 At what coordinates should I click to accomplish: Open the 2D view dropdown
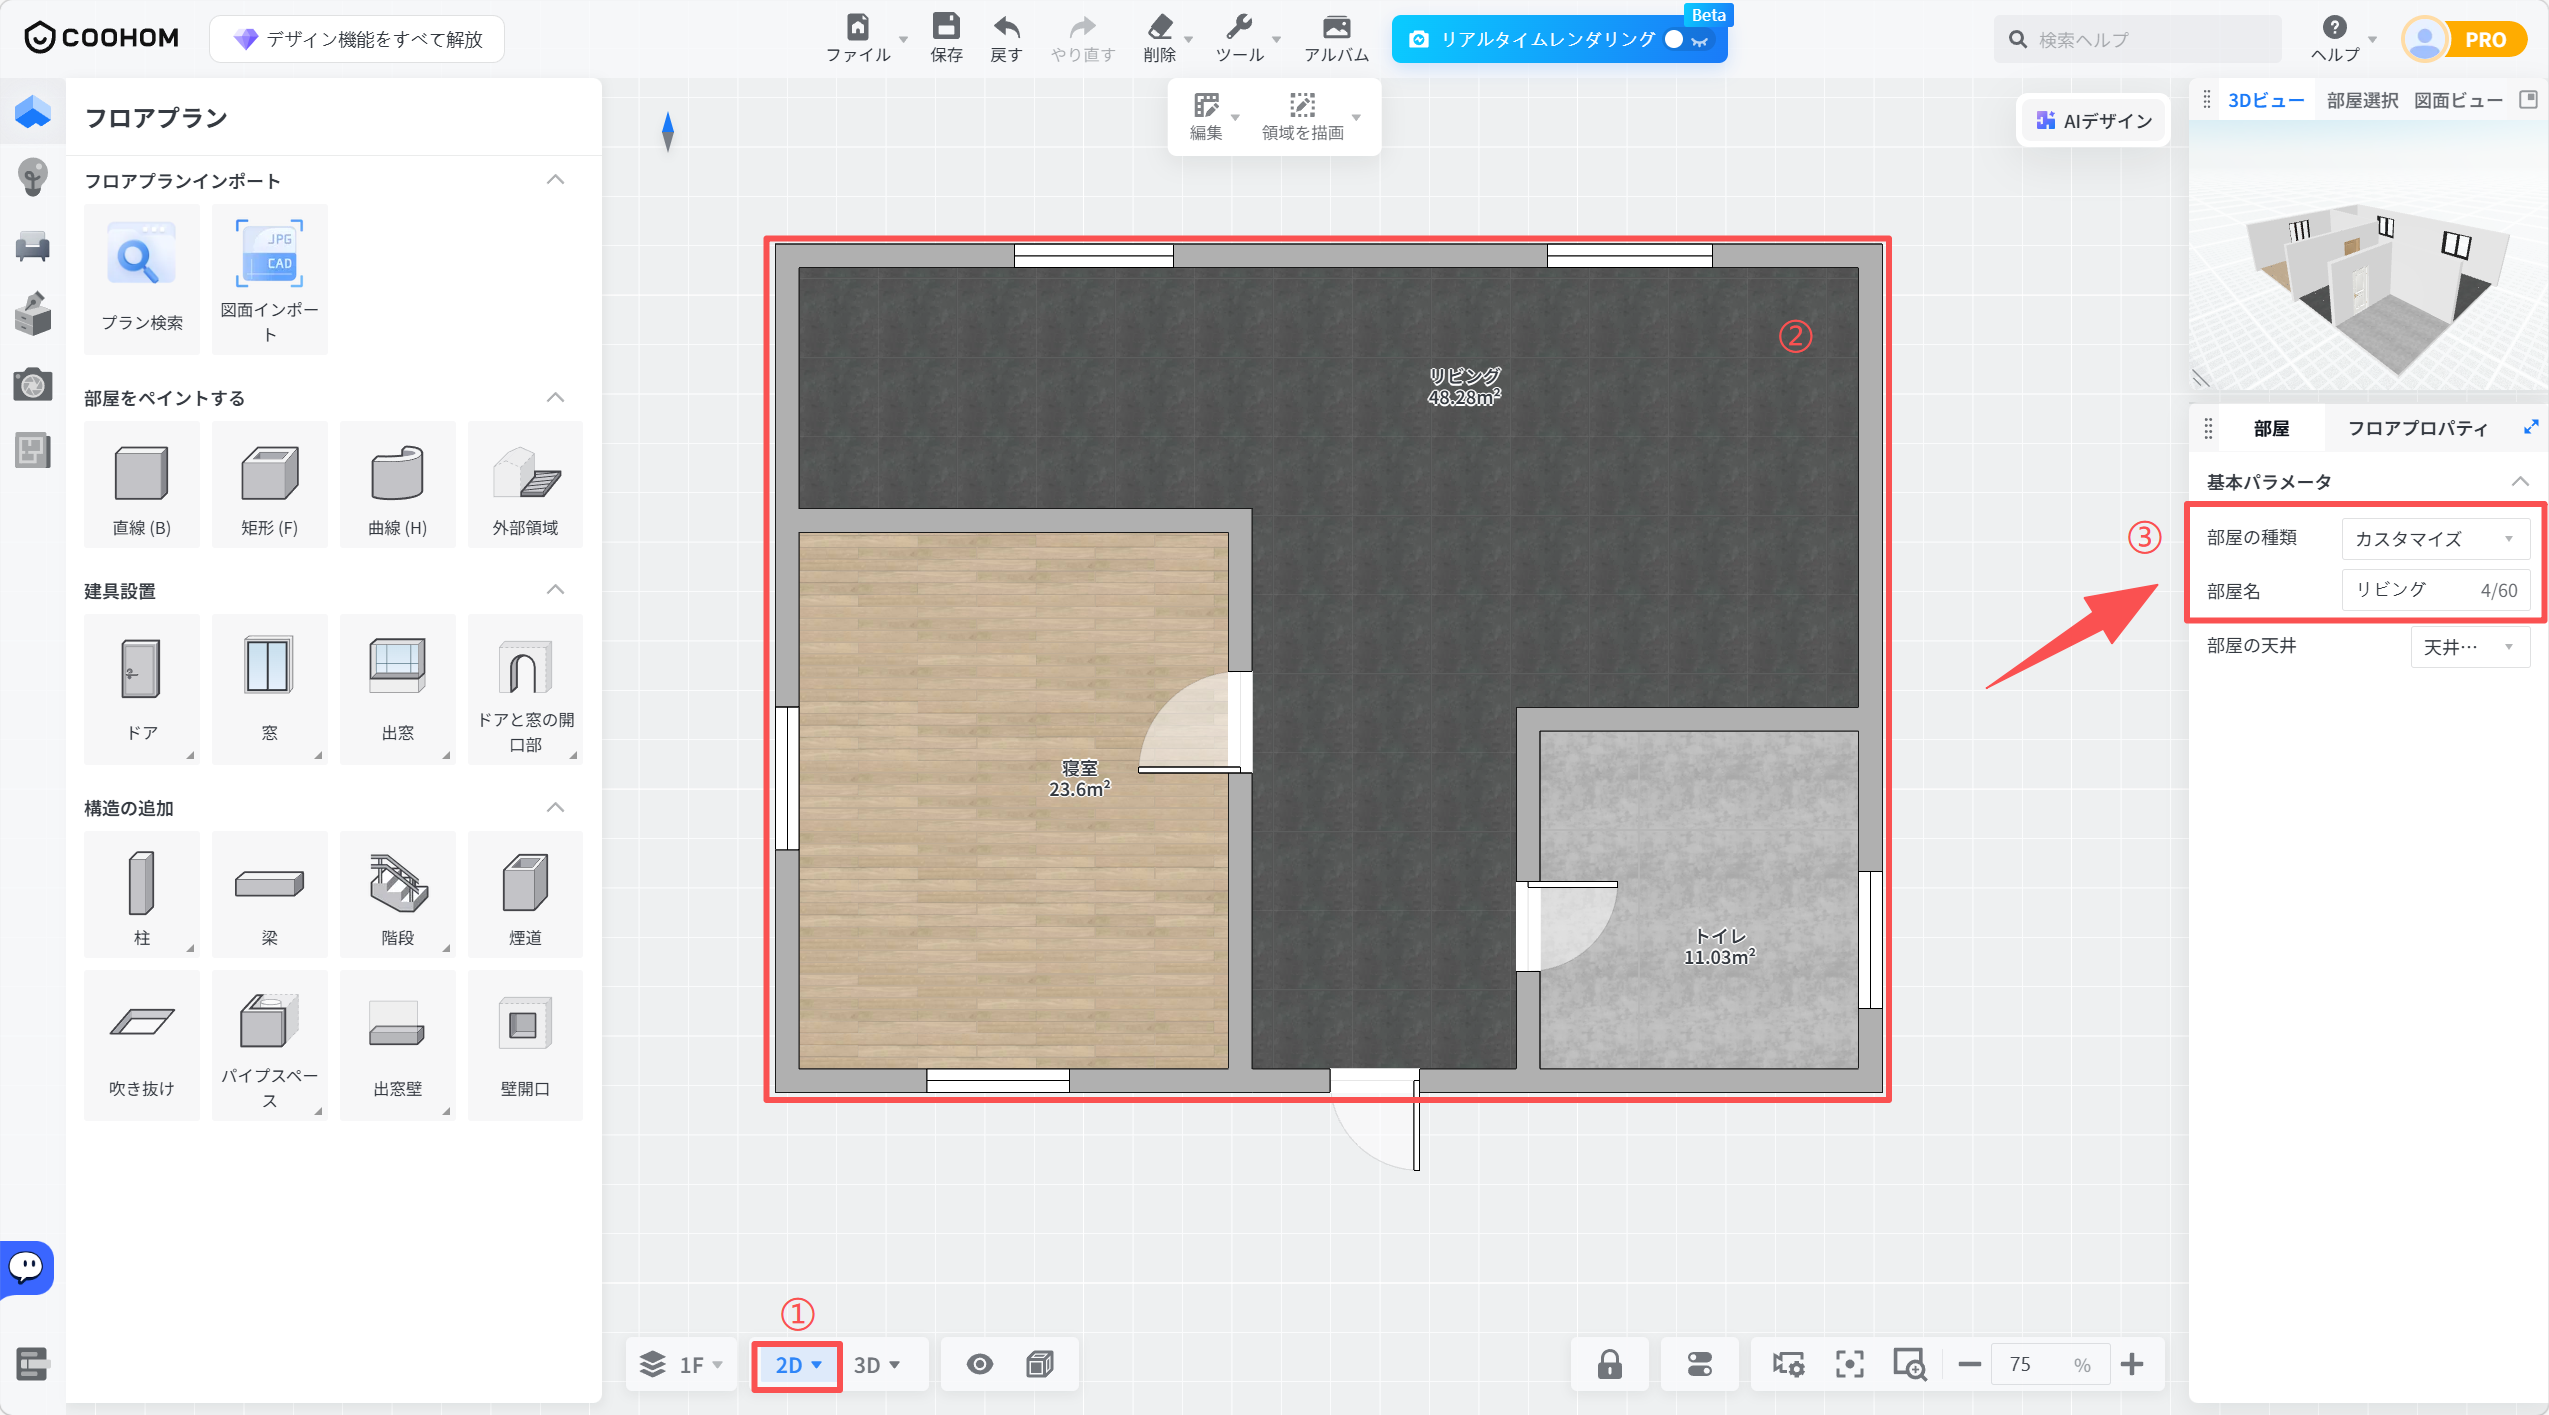click(x=797, y=1365)
